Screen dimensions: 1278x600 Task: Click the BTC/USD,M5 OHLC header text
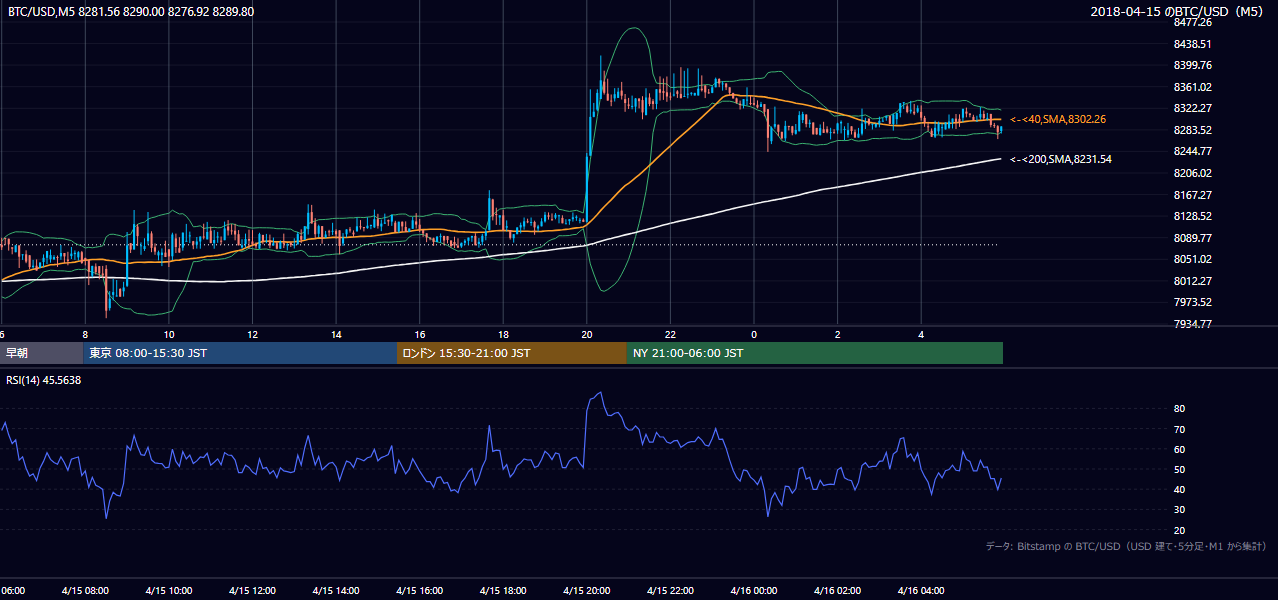(131, 12)
